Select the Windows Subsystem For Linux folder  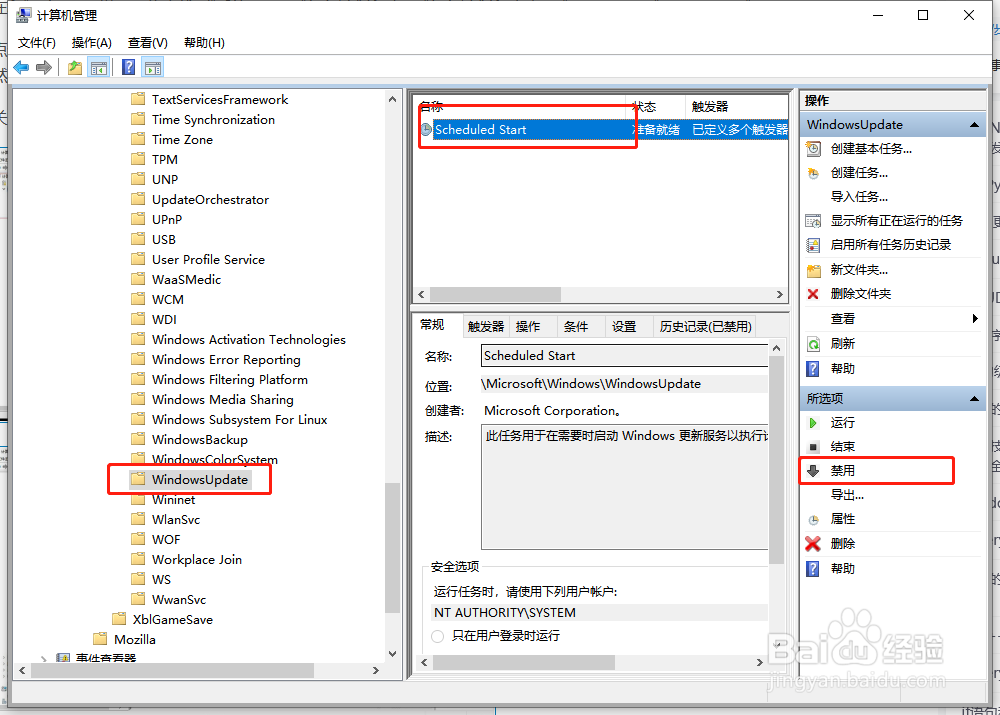coord(239,420)
